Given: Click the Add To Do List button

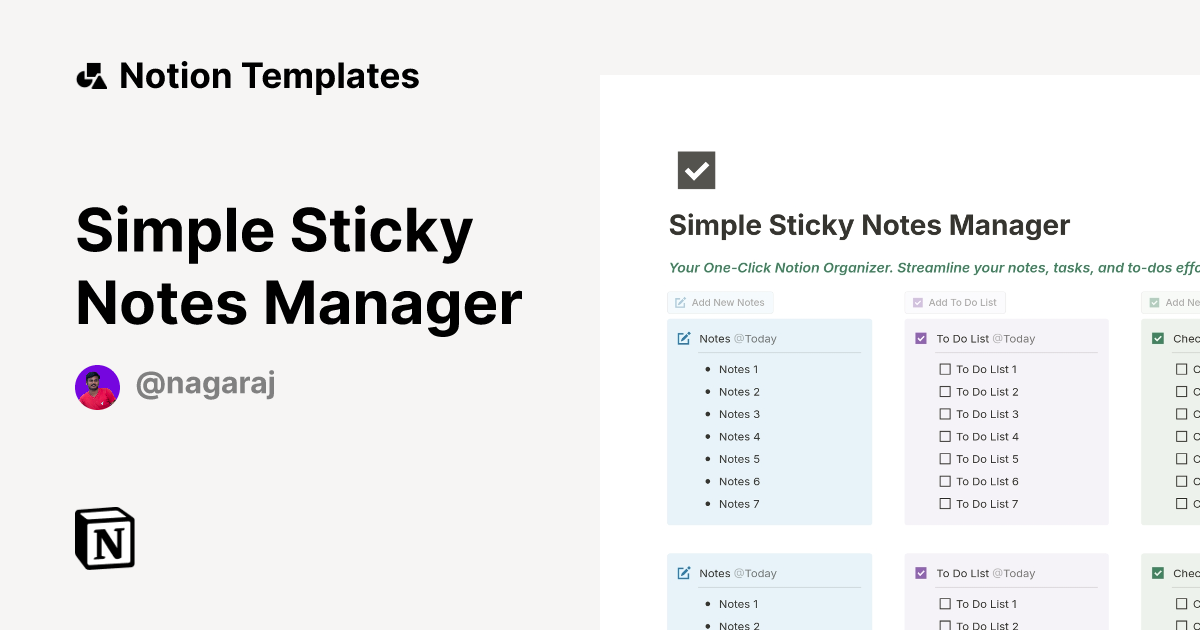Looking at the screenshot, I should (x=955, y=302).
